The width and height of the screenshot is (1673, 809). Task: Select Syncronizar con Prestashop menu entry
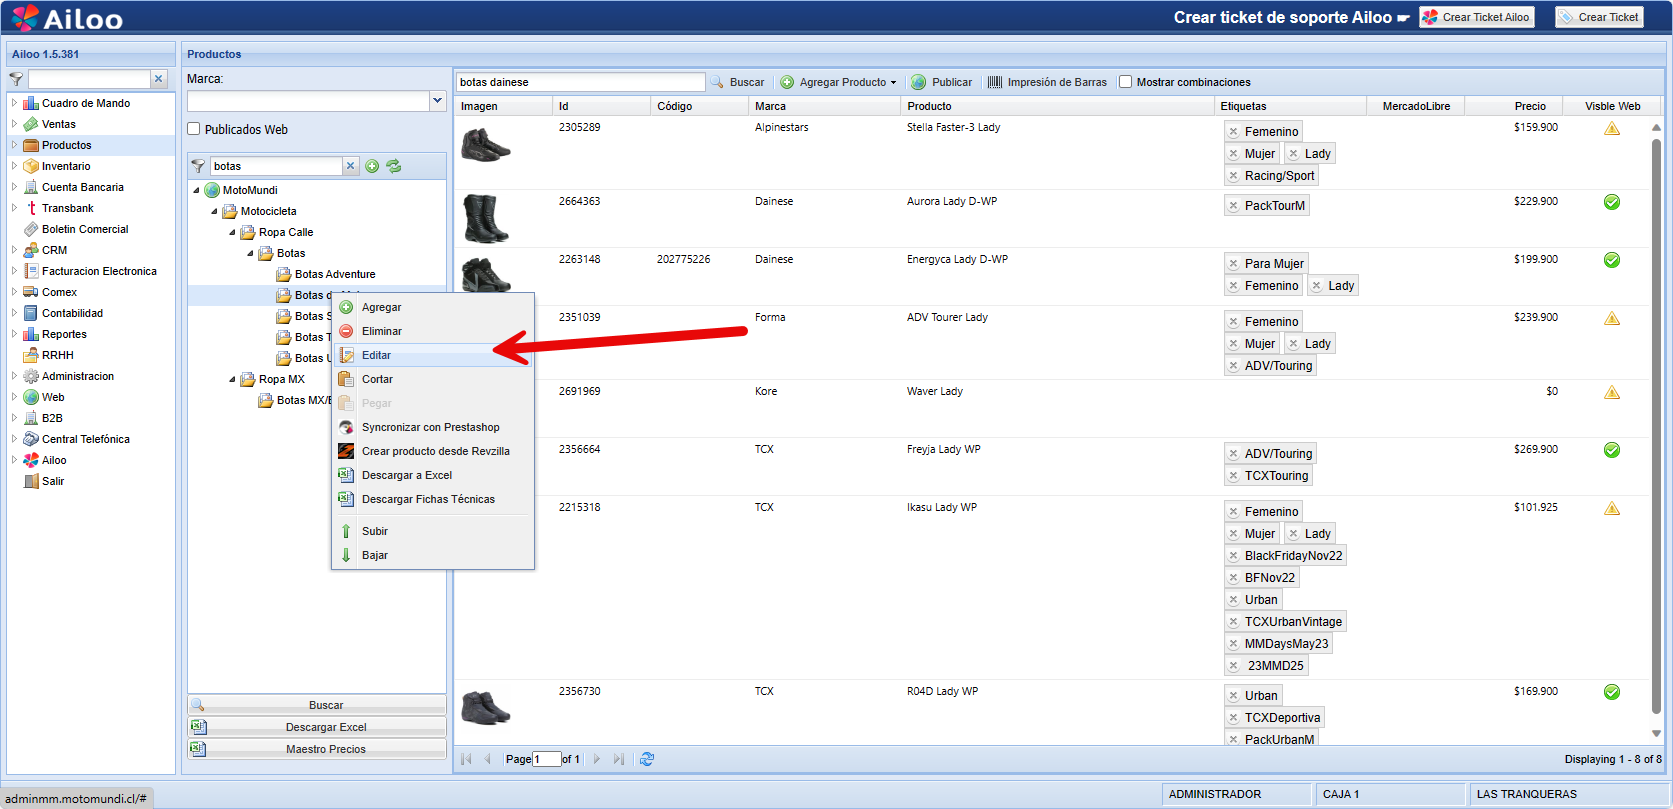click(x=433, y=427)
